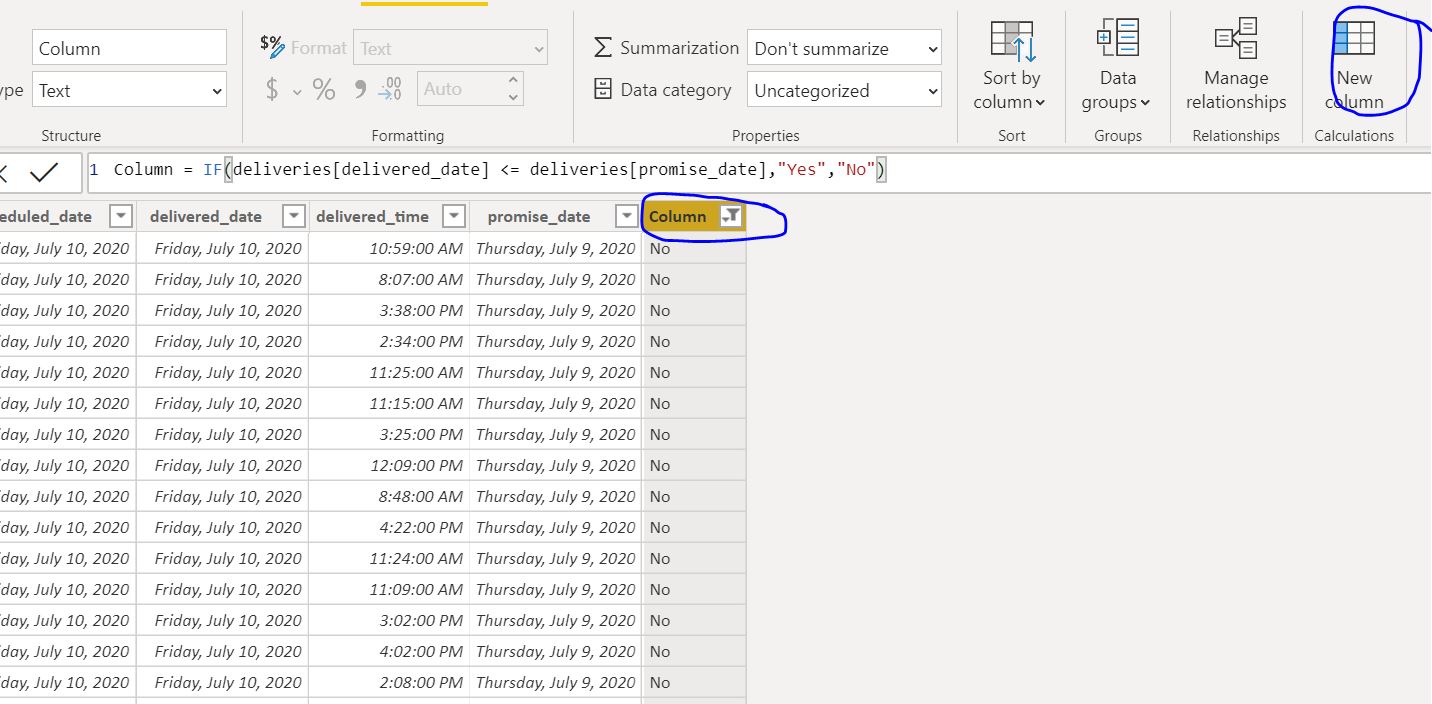This screenshot has height=704, width=1432.
Task: Open the Data groups menu
Action: coord(1117,65)
